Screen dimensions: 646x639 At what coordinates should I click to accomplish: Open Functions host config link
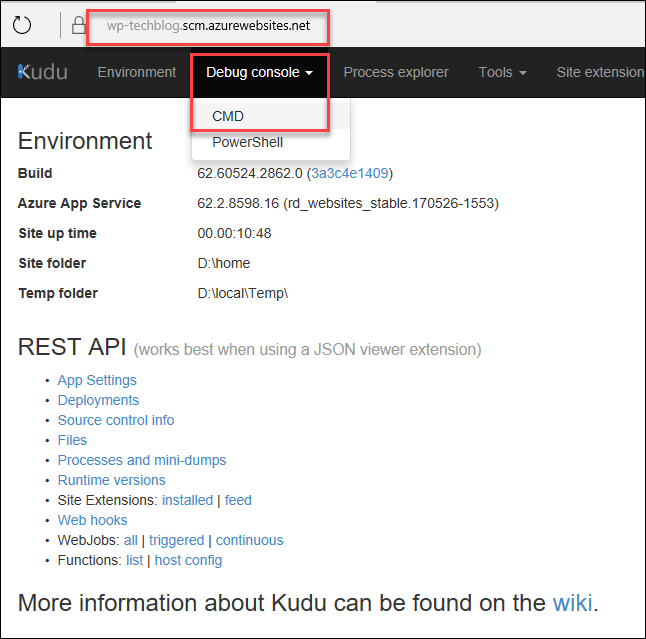(x=188, y=560)
